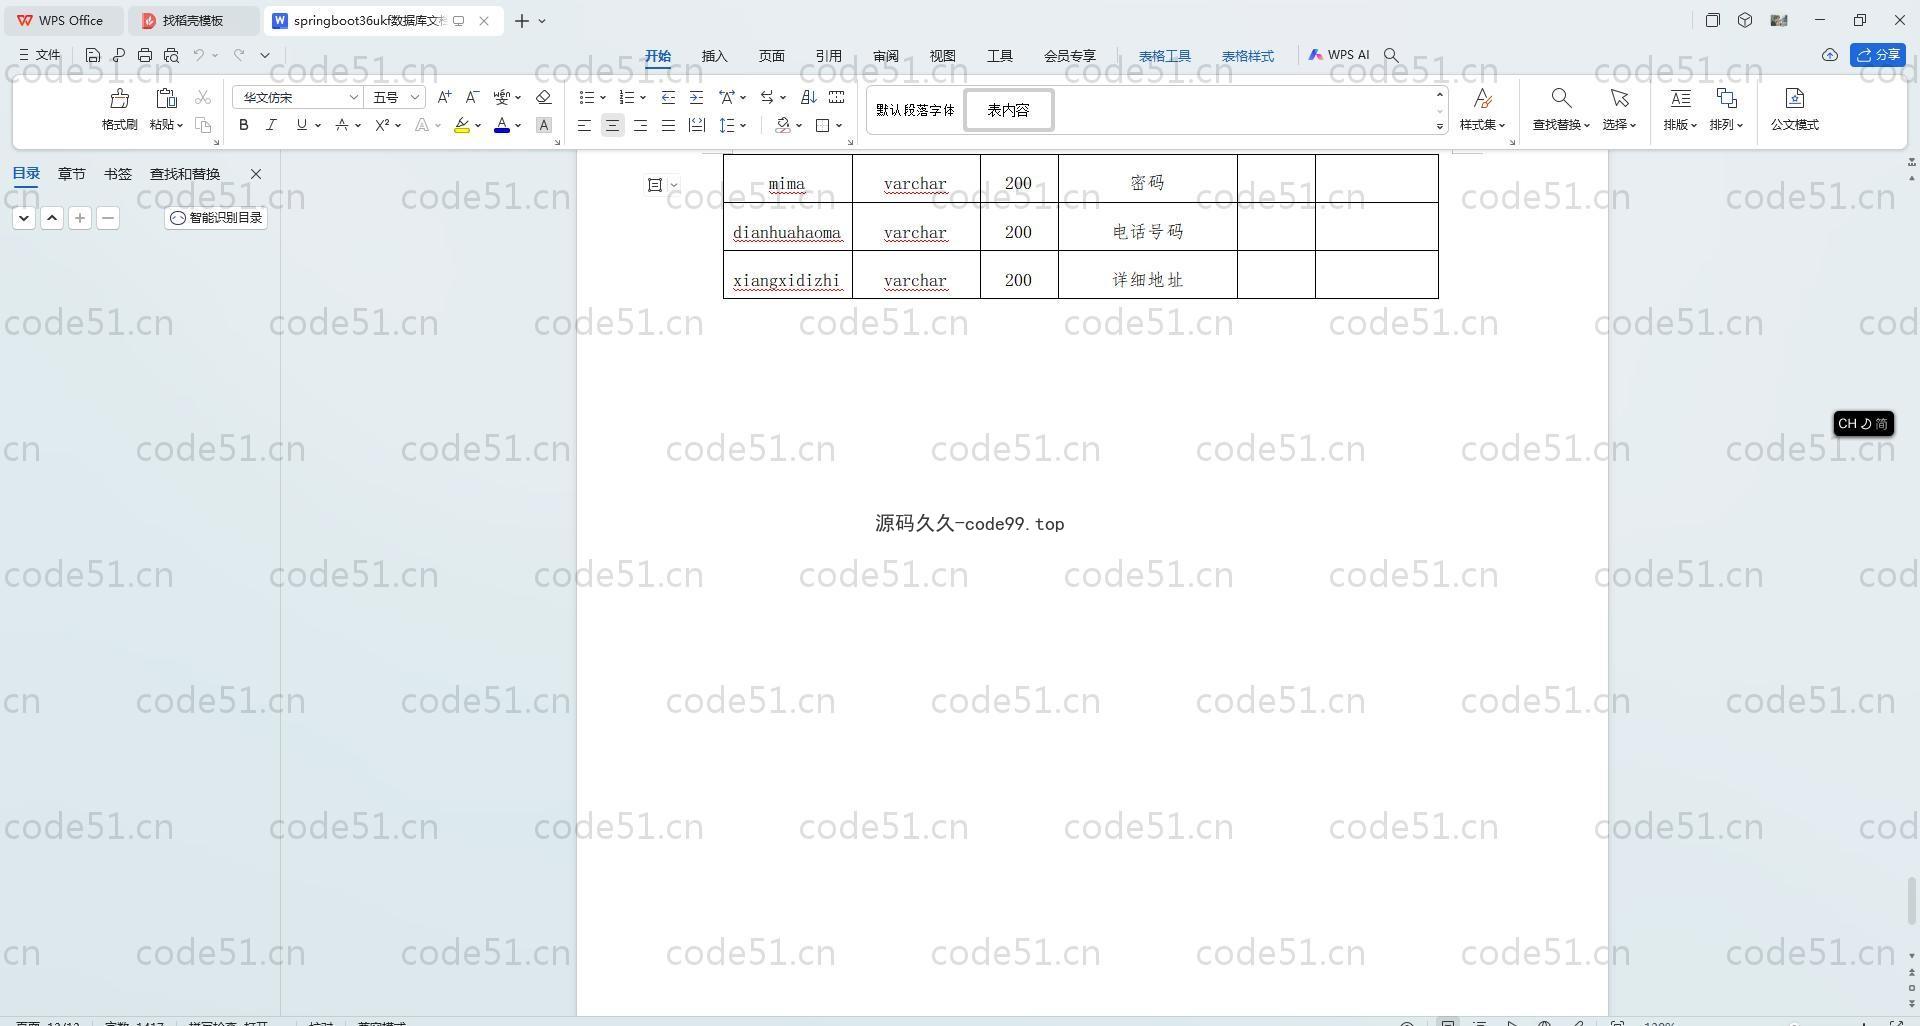Align text right

tap(640, 125)
